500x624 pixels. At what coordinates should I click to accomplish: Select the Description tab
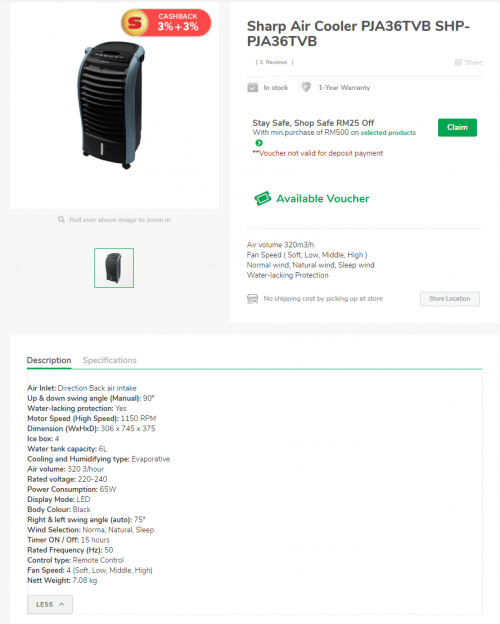click(x=49, y=360)
